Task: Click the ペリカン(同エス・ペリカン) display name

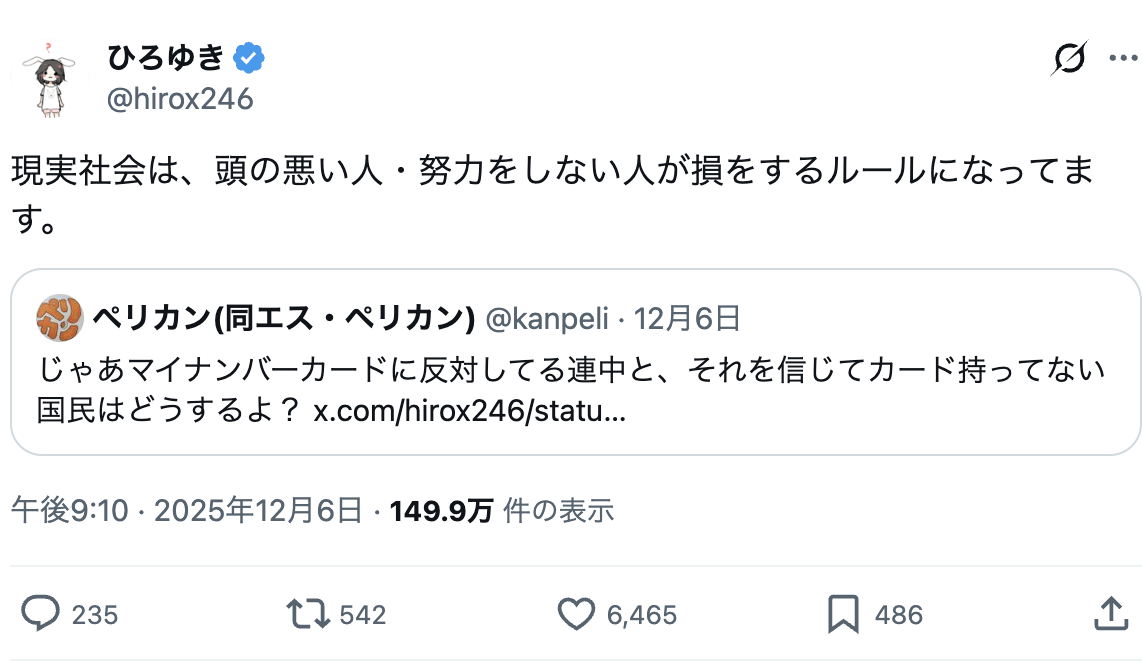Action: (x=283, y=319)
